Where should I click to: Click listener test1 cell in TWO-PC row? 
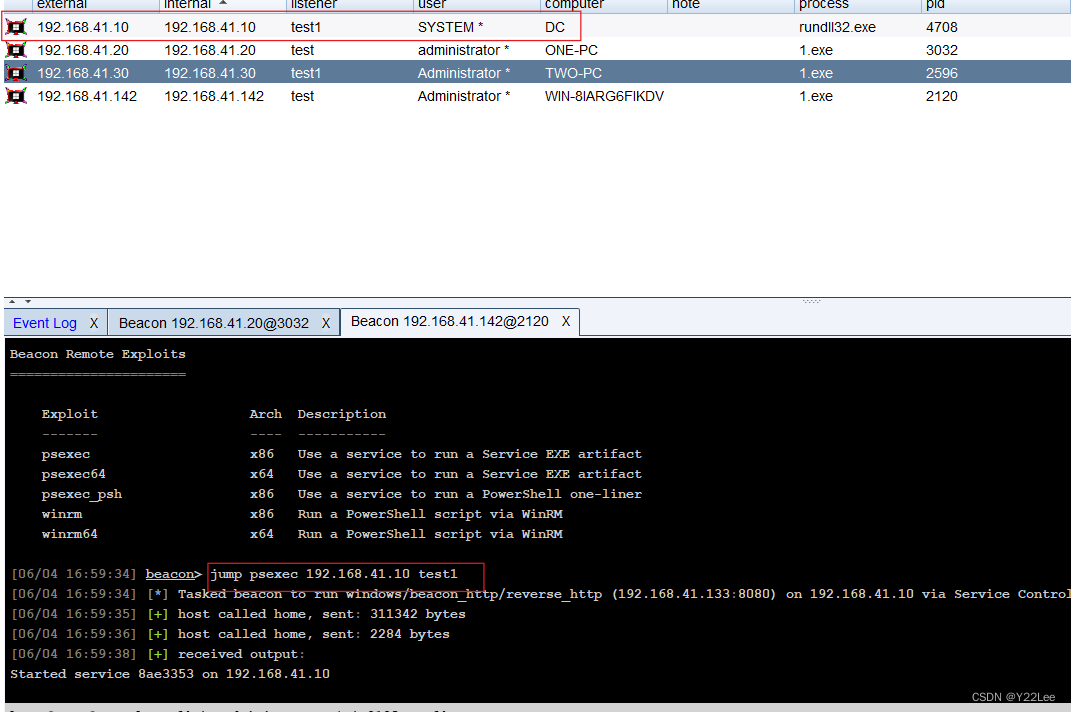(306, 73)
